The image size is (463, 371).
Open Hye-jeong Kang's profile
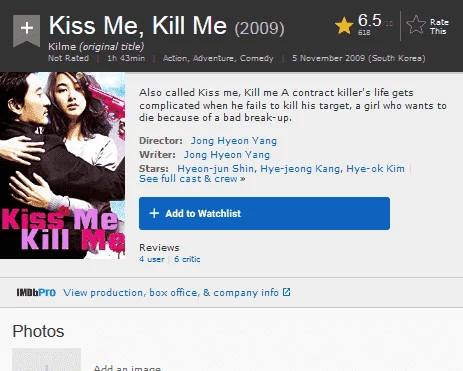300,169
